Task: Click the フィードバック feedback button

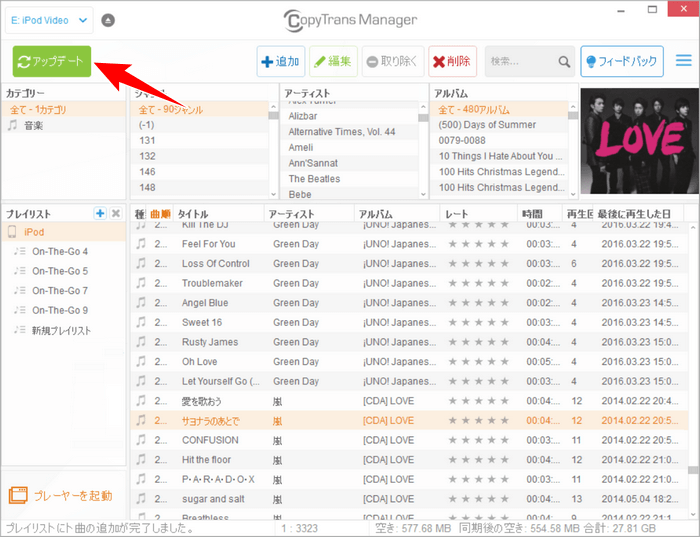Action: click(x=622, y=61)
